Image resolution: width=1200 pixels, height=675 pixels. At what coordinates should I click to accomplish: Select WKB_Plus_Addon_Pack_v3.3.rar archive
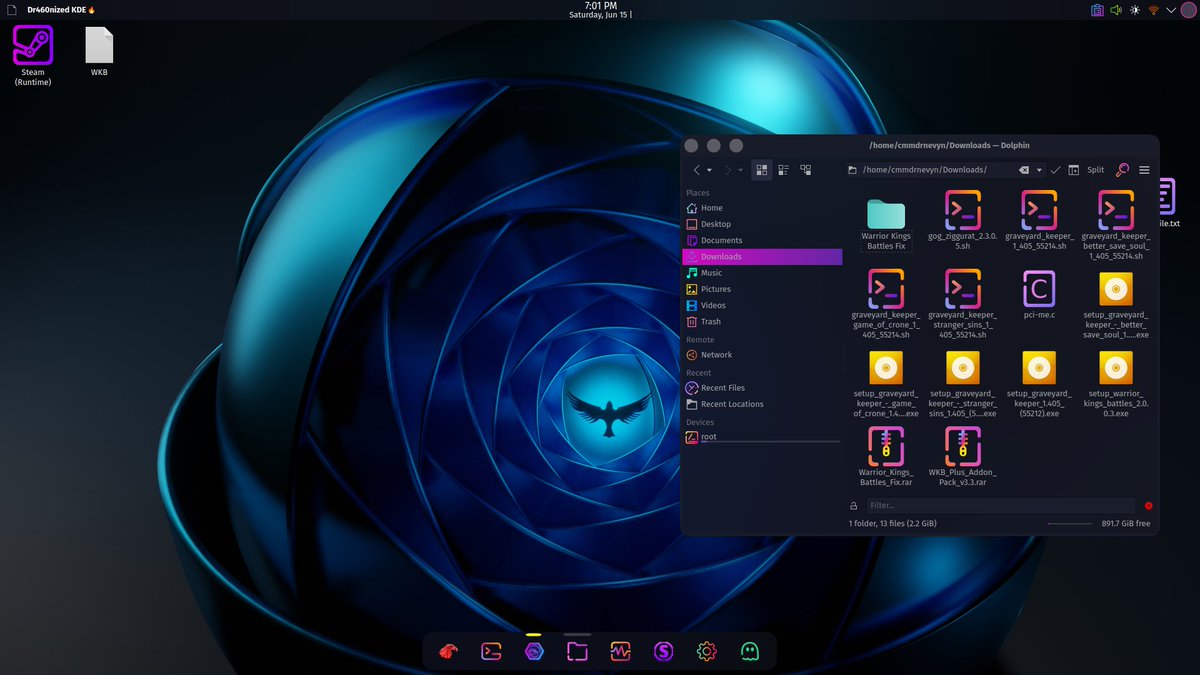click(963, 456)
